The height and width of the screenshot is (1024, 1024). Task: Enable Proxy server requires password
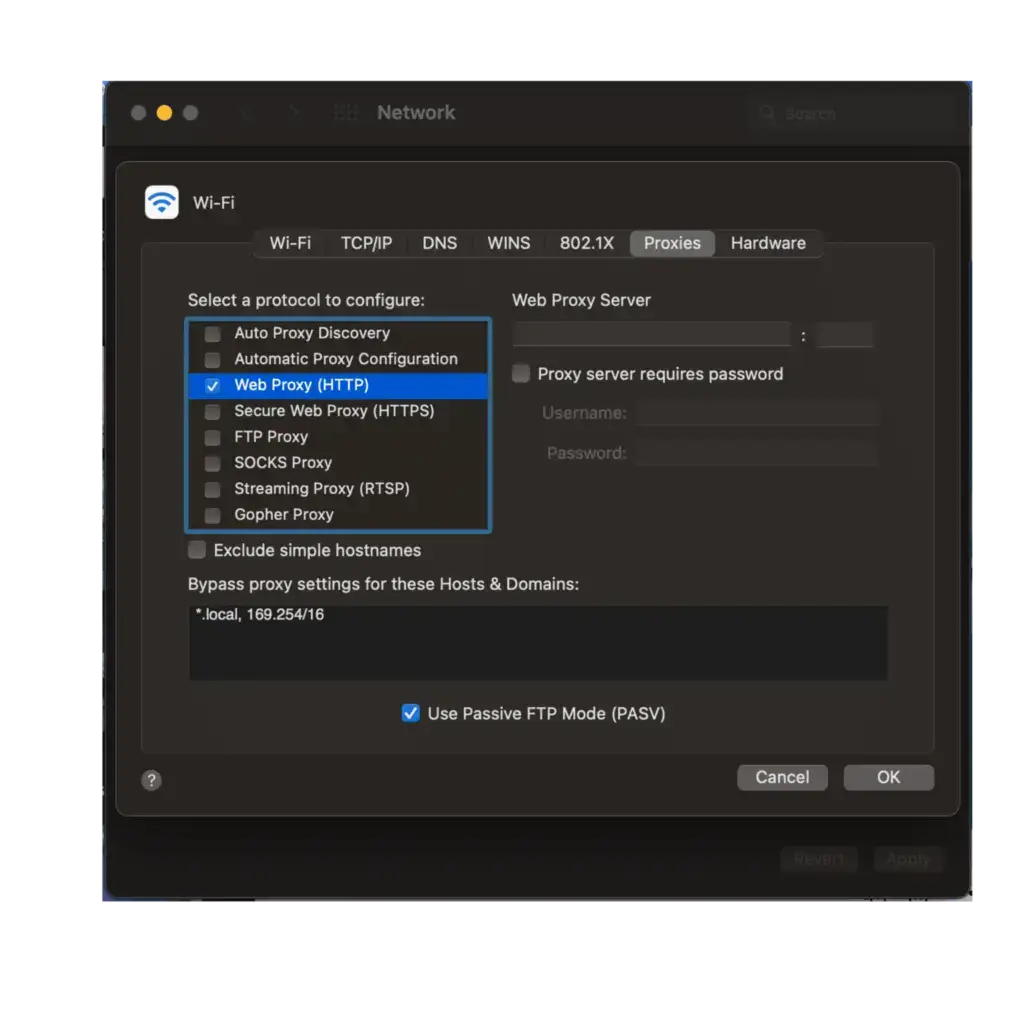coord(520,373)
